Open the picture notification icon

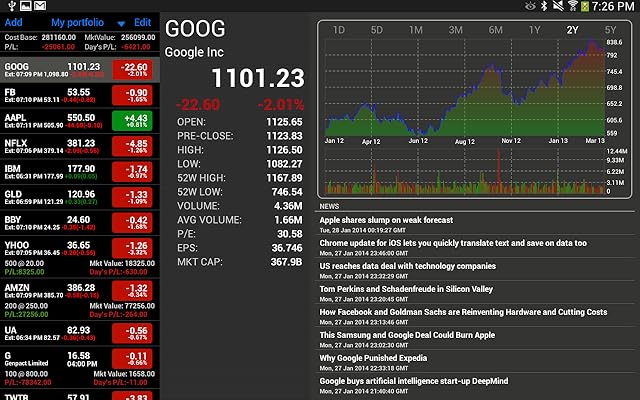26,6
